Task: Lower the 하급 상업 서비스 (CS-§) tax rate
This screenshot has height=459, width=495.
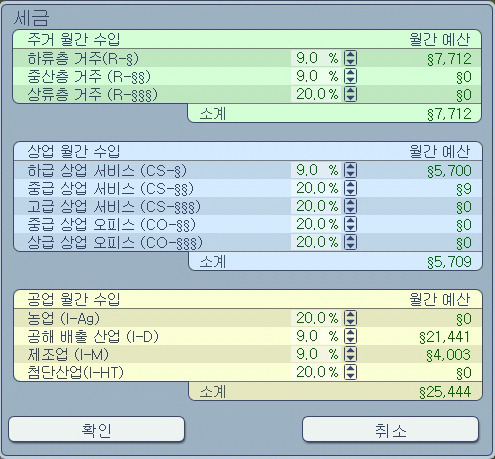Action: click(x=350, y=174)
